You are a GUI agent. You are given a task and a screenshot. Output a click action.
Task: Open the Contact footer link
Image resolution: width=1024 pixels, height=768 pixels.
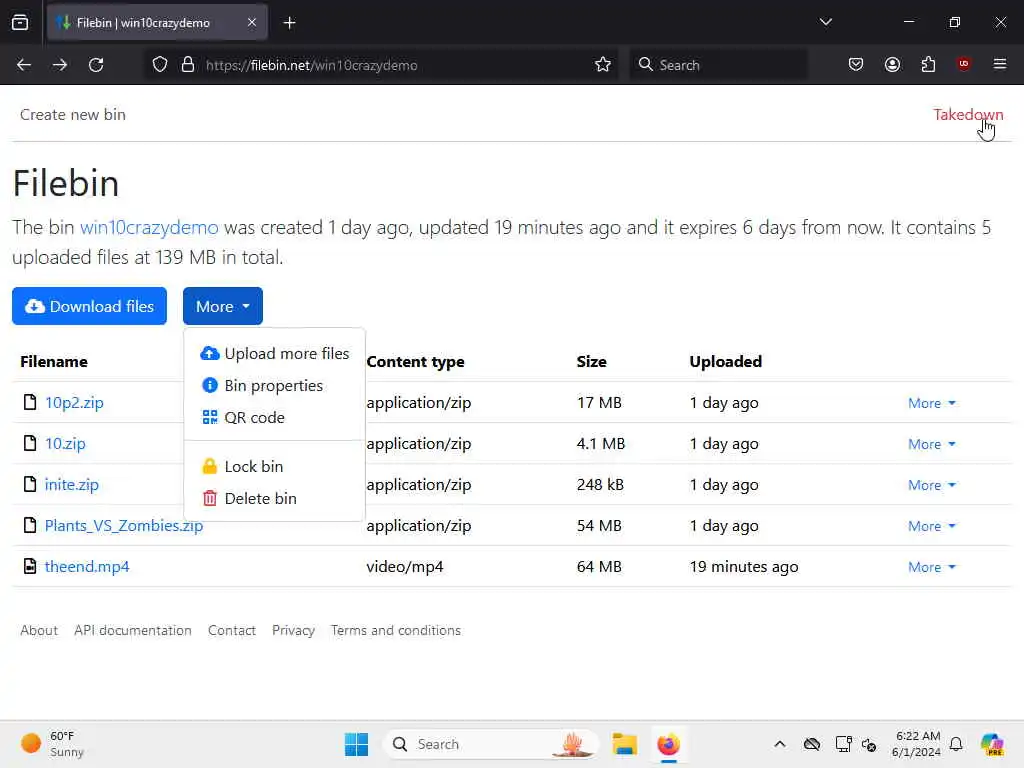232,630
